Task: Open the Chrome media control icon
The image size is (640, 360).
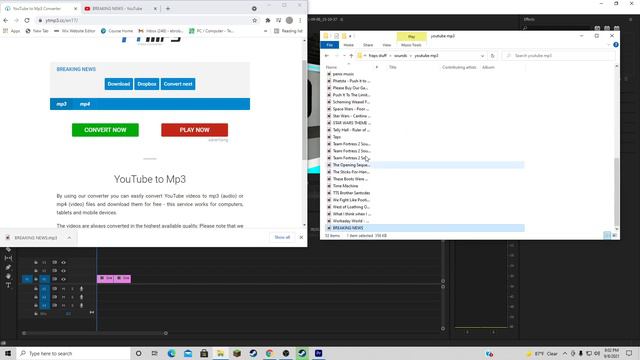Action: pyautogui.click(x=278, y=20)
